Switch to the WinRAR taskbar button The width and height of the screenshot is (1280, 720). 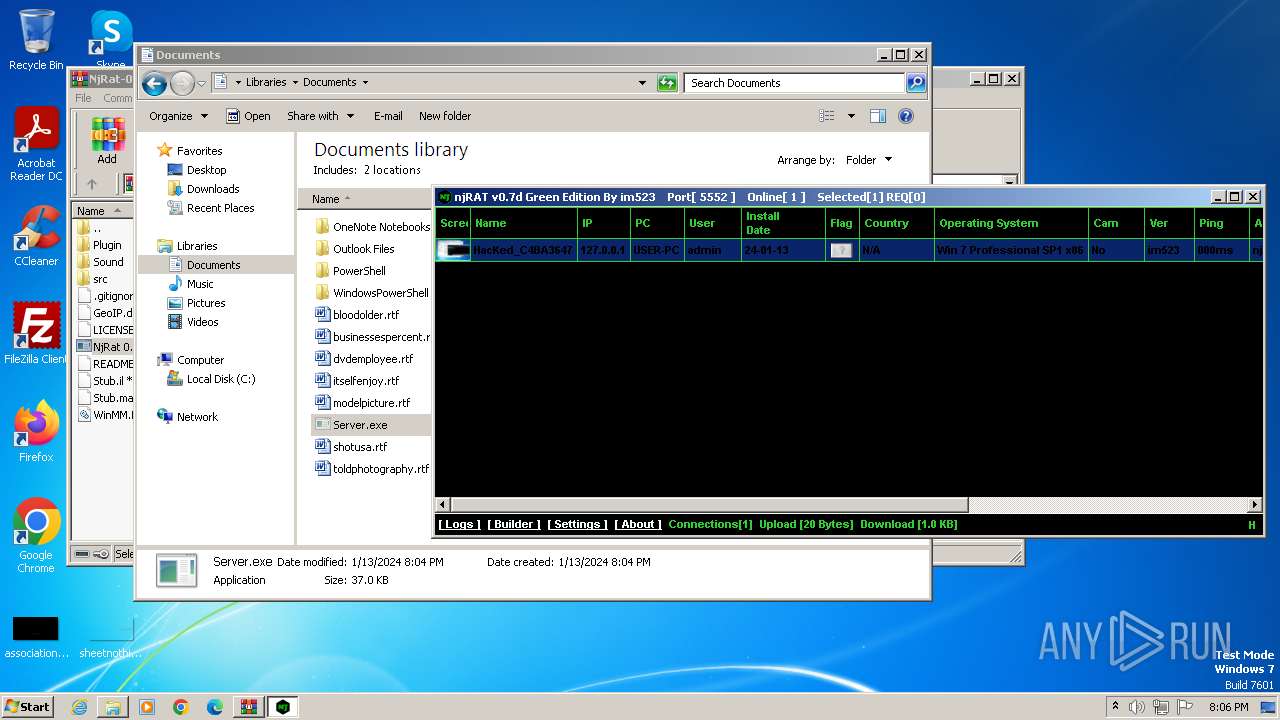tap(249, 707)
